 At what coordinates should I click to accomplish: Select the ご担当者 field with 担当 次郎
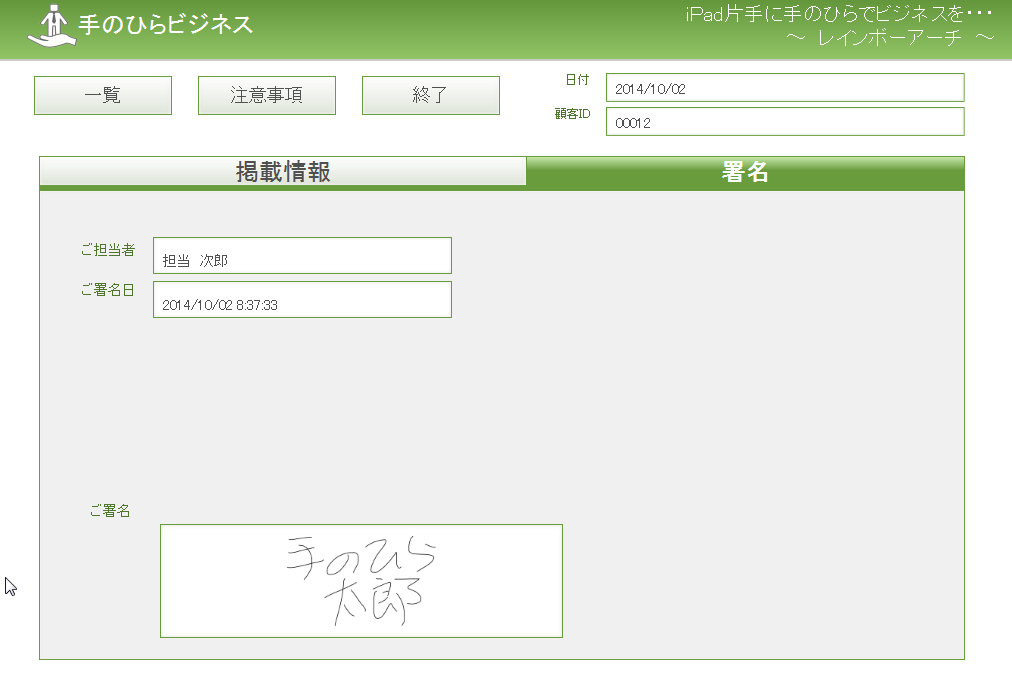302,256
